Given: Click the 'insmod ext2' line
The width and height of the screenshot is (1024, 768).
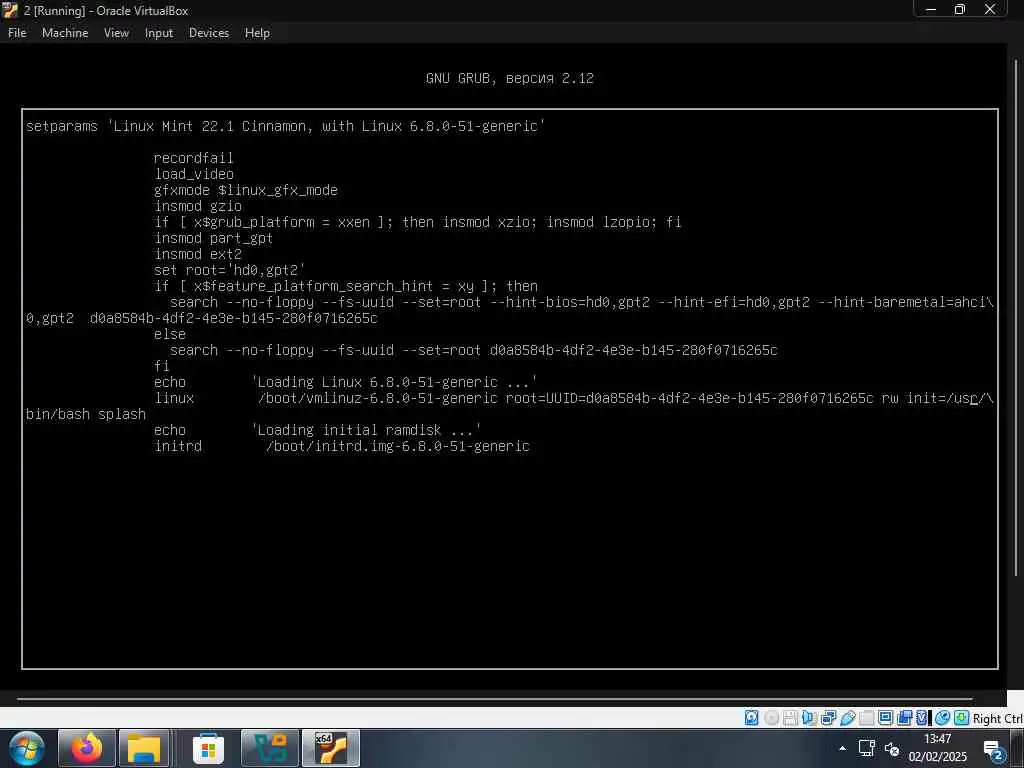Looking at the screenshot, I should [x=198, y=254].
